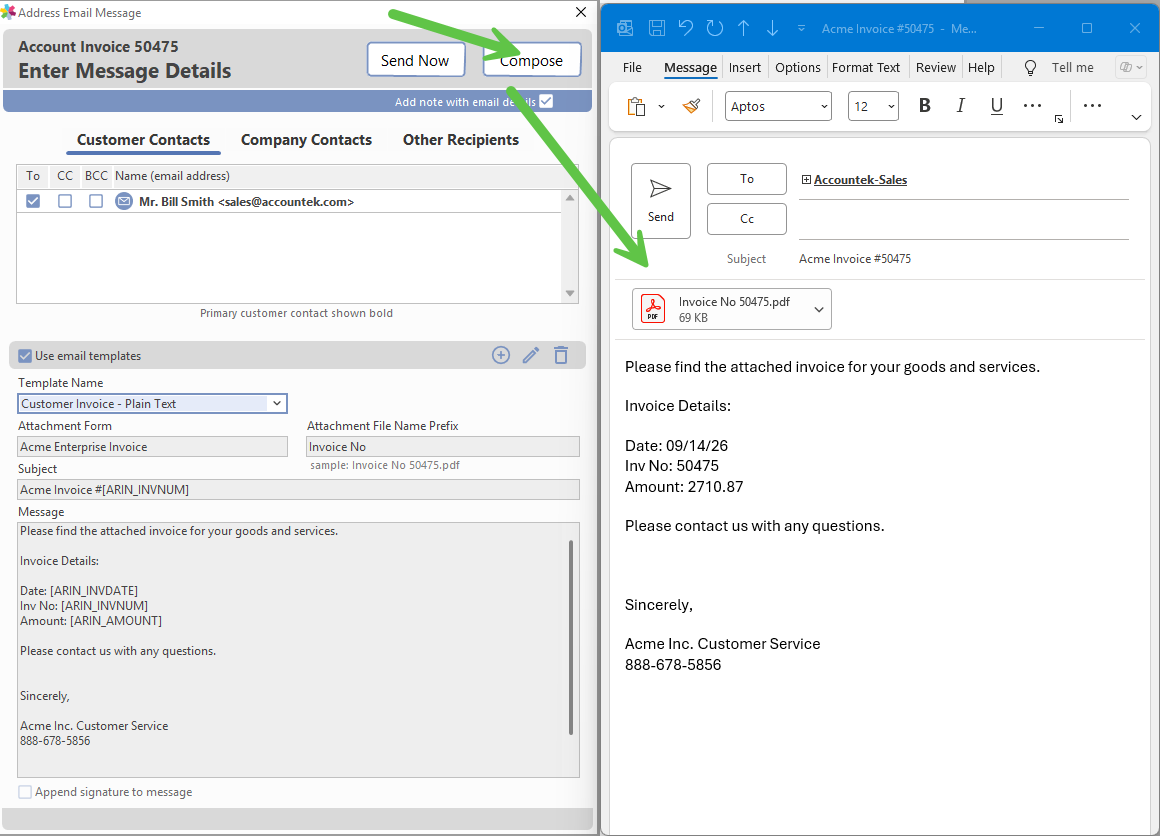Expand the ribbon display options chevron
Image resolution: width=1160 pixels, height=836 pixels.
click(x=1136, y=117)
